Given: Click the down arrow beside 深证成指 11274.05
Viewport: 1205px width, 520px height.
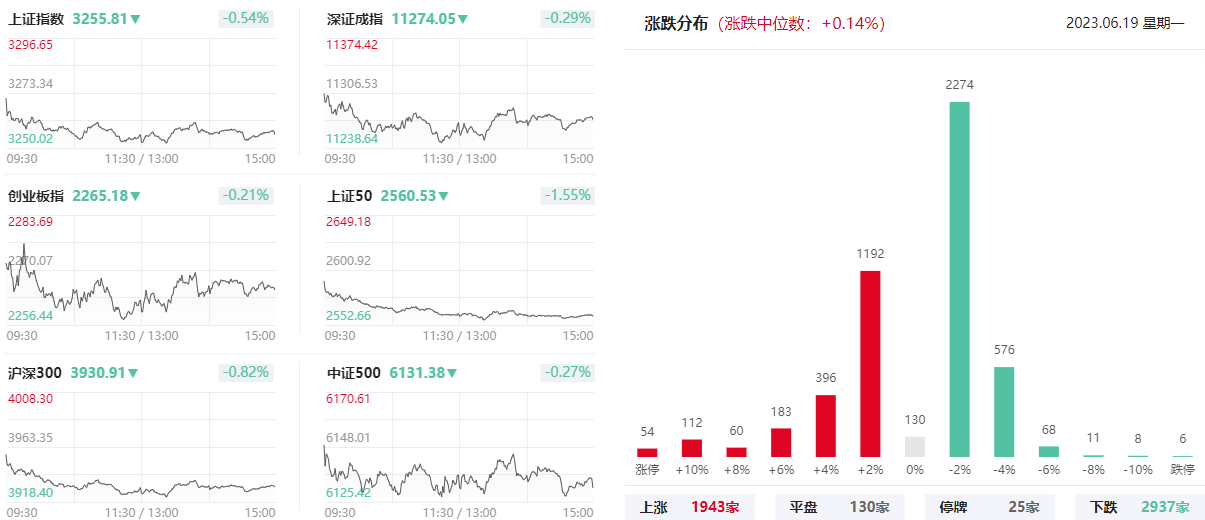Looking at the screenshot, I should click(x=461, y=19).
